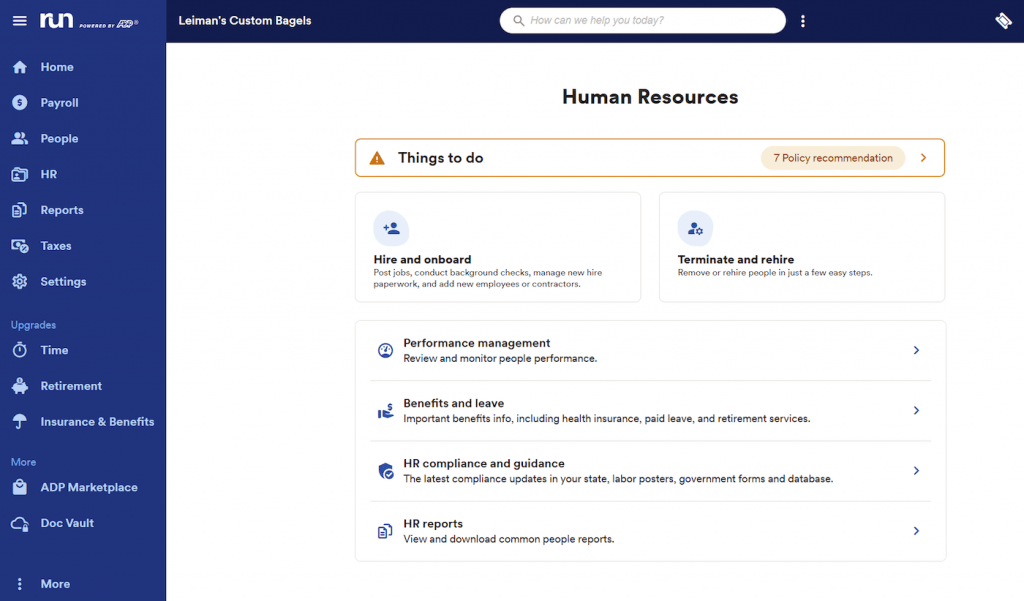Open the hamburger menu above sidebar
Image resolution: width=1024 pixels, height=601 pixels.
pos(20,20)
